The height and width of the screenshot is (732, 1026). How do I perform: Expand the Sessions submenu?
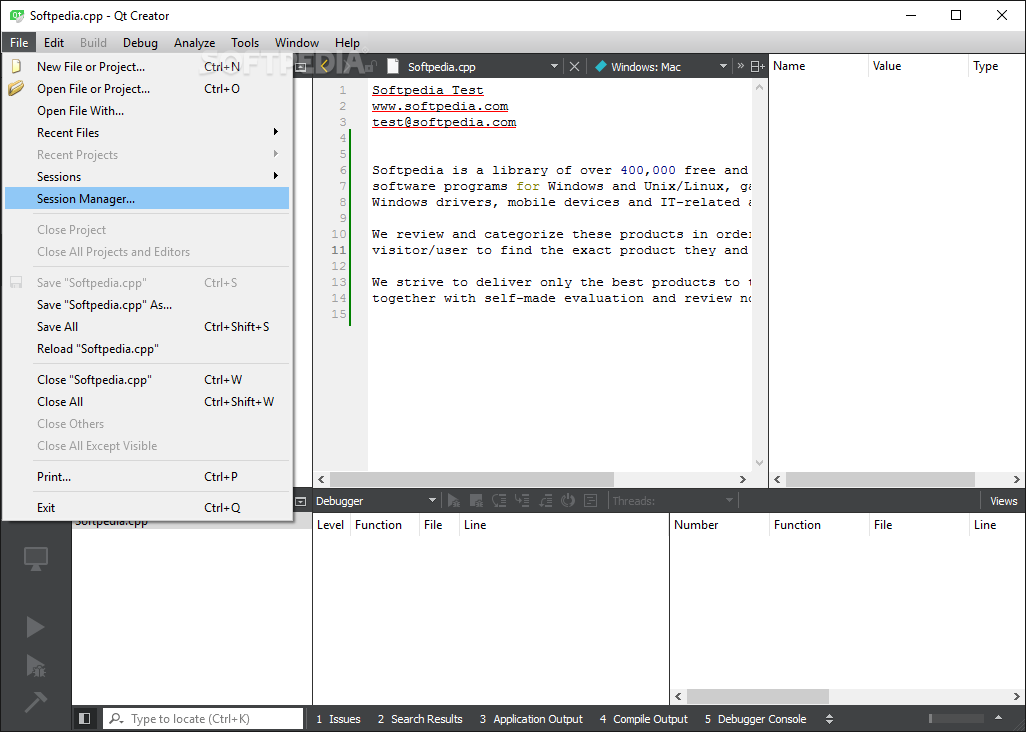pyautogui.click(x=147, y=177)
